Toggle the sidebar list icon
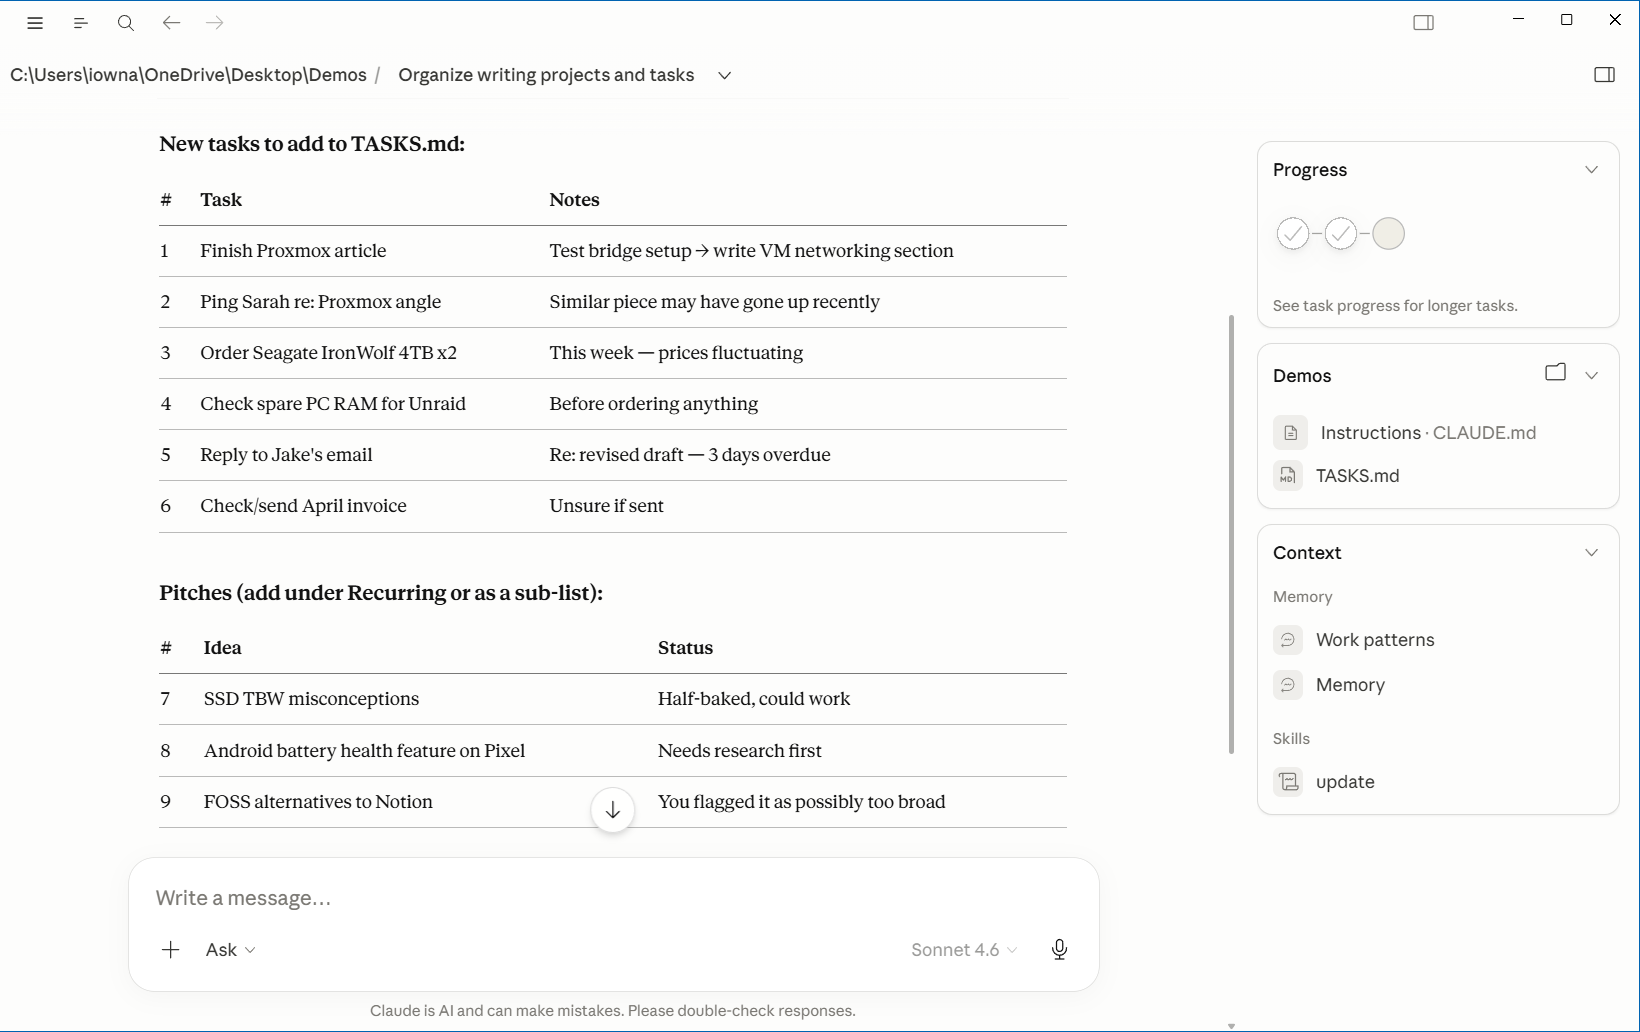Viewport: 1640px width, 1032px height. [x=81, y=23]
